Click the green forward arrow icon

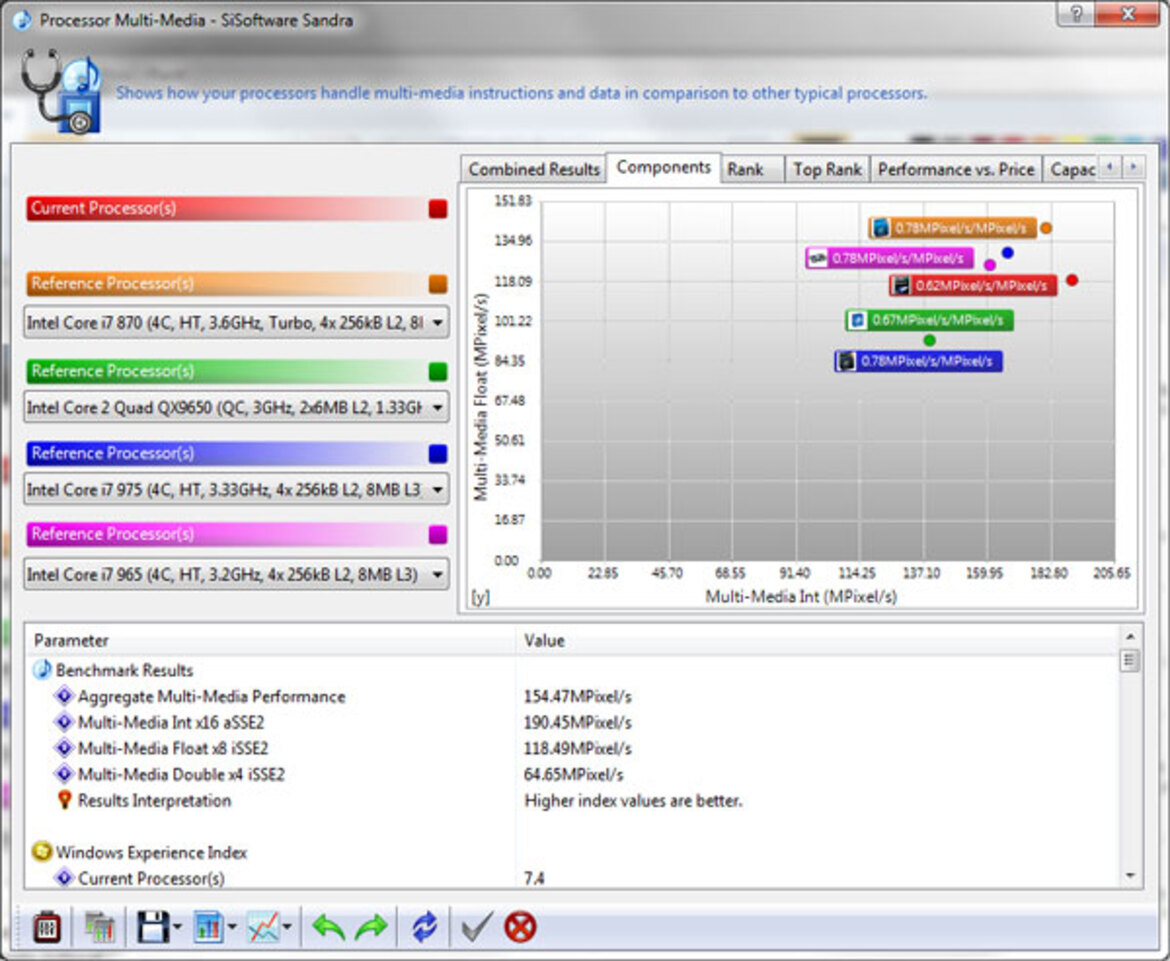[371, 927]
